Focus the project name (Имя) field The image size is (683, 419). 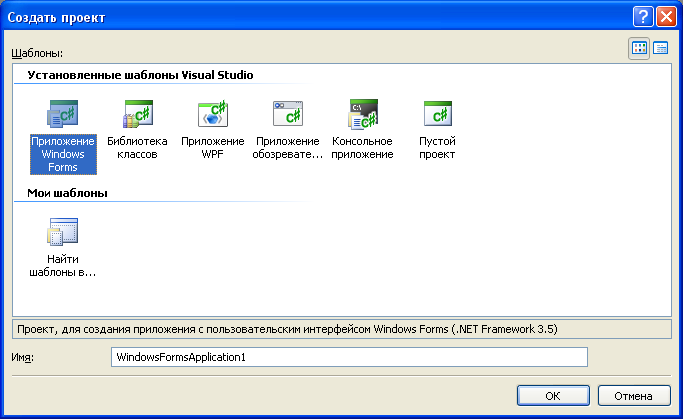[349, 357]
